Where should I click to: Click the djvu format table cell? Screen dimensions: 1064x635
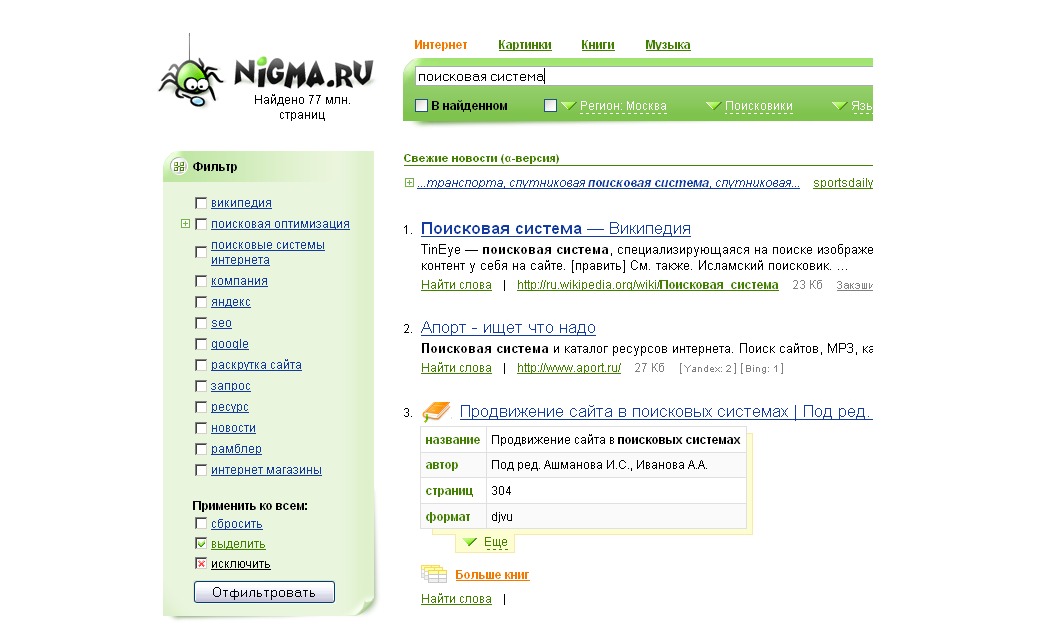coord(616,516)
